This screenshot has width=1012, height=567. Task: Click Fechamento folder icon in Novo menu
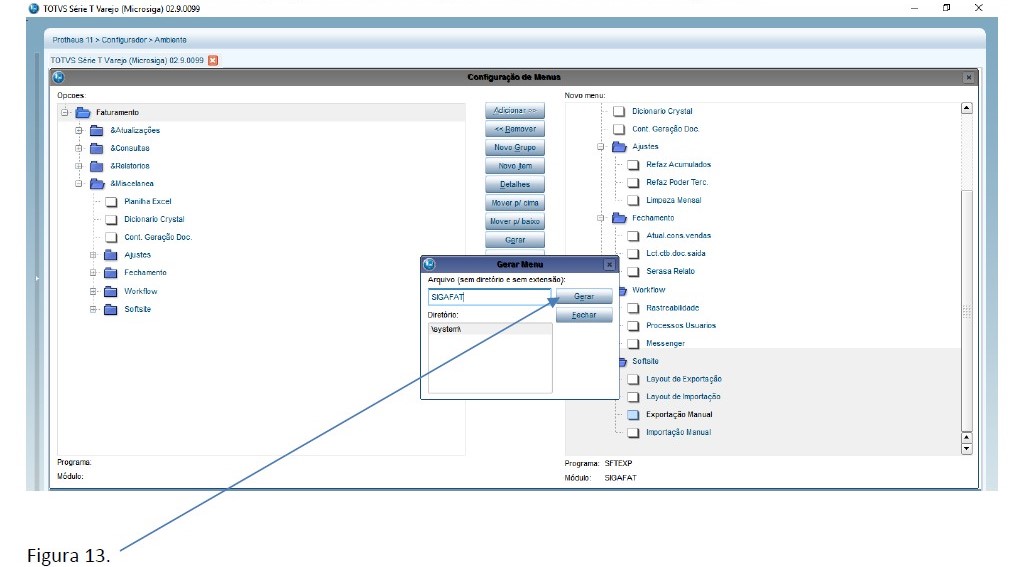coord(619,218)
